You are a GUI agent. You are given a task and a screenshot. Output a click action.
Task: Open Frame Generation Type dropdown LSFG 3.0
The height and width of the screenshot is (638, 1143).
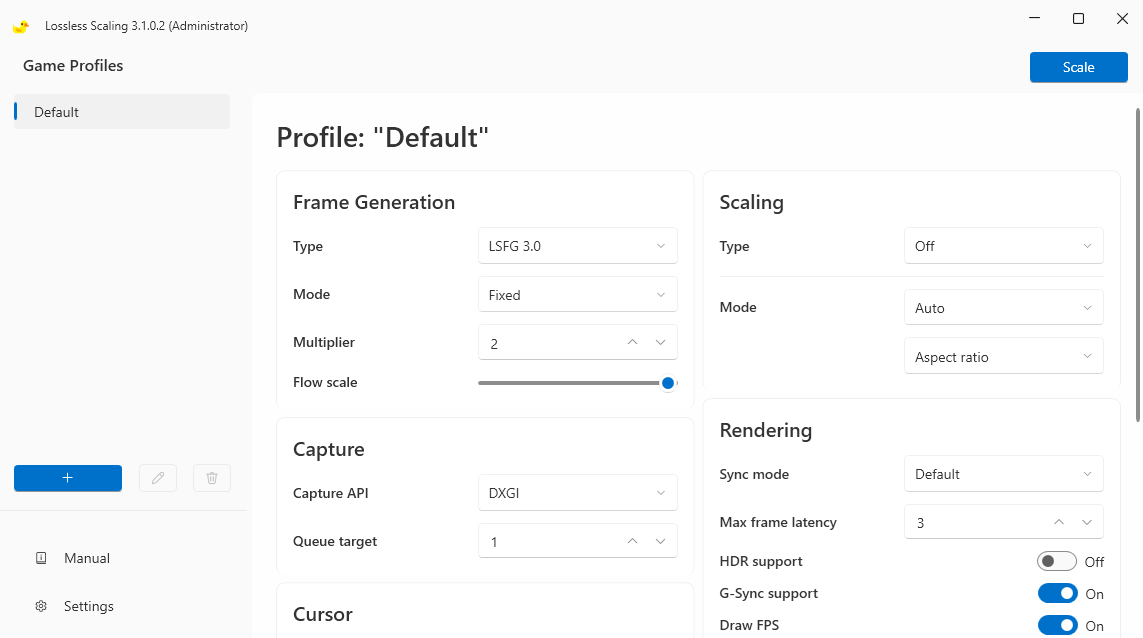(x=577, y=246)
